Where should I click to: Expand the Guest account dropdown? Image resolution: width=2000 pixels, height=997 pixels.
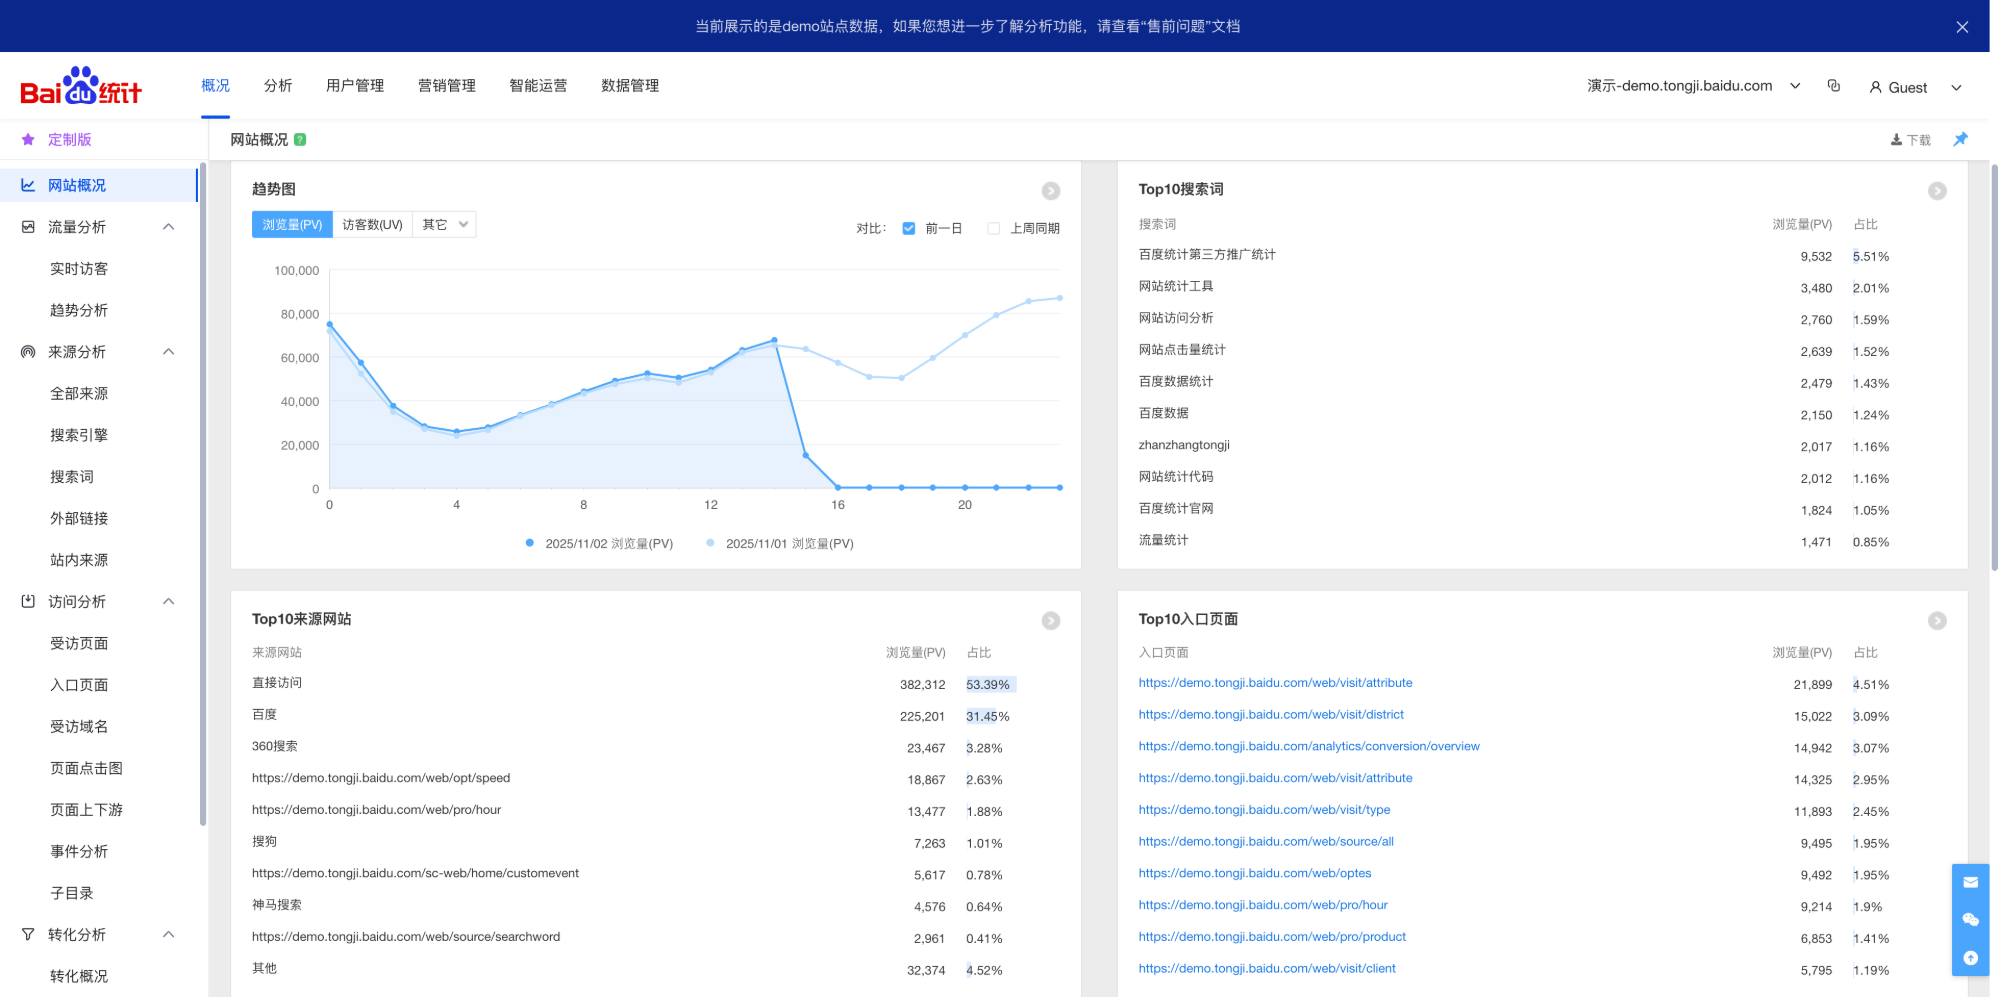coord(1956,86)
